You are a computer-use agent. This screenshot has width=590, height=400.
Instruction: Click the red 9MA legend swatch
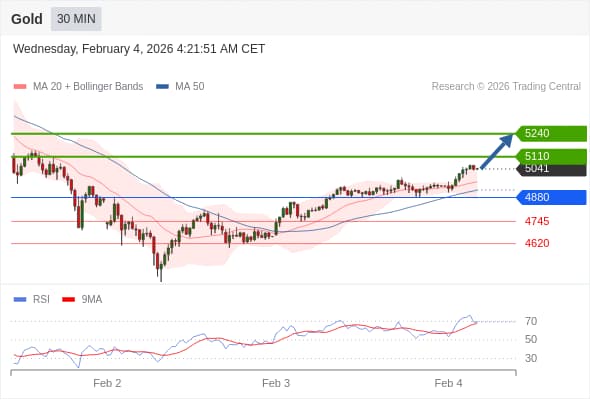[x=68, y=300]
